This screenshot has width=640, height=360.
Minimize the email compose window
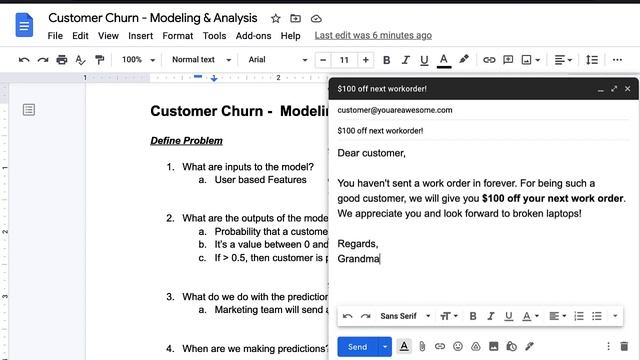(600, 89)
